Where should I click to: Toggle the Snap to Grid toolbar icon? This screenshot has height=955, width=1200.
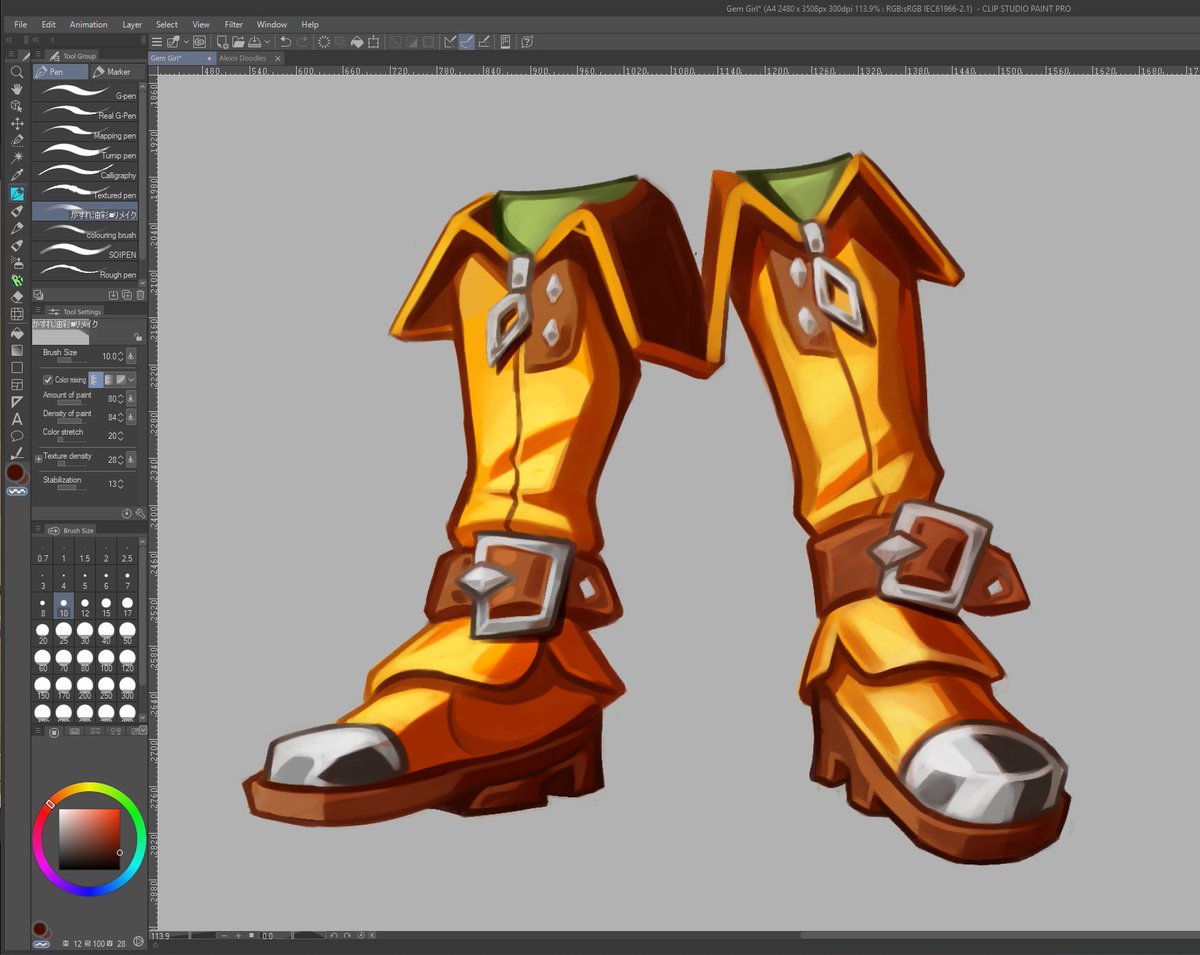[x=483, y=42]
